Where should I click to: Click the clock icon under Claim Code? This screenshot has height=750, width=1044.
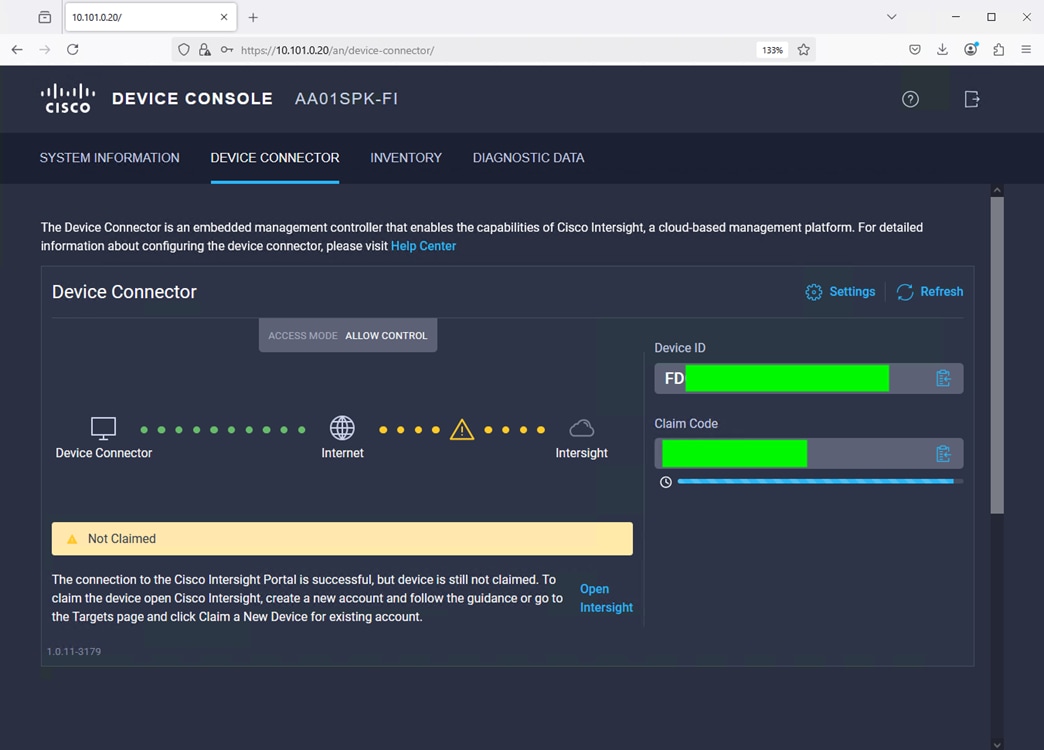point(666,482)
